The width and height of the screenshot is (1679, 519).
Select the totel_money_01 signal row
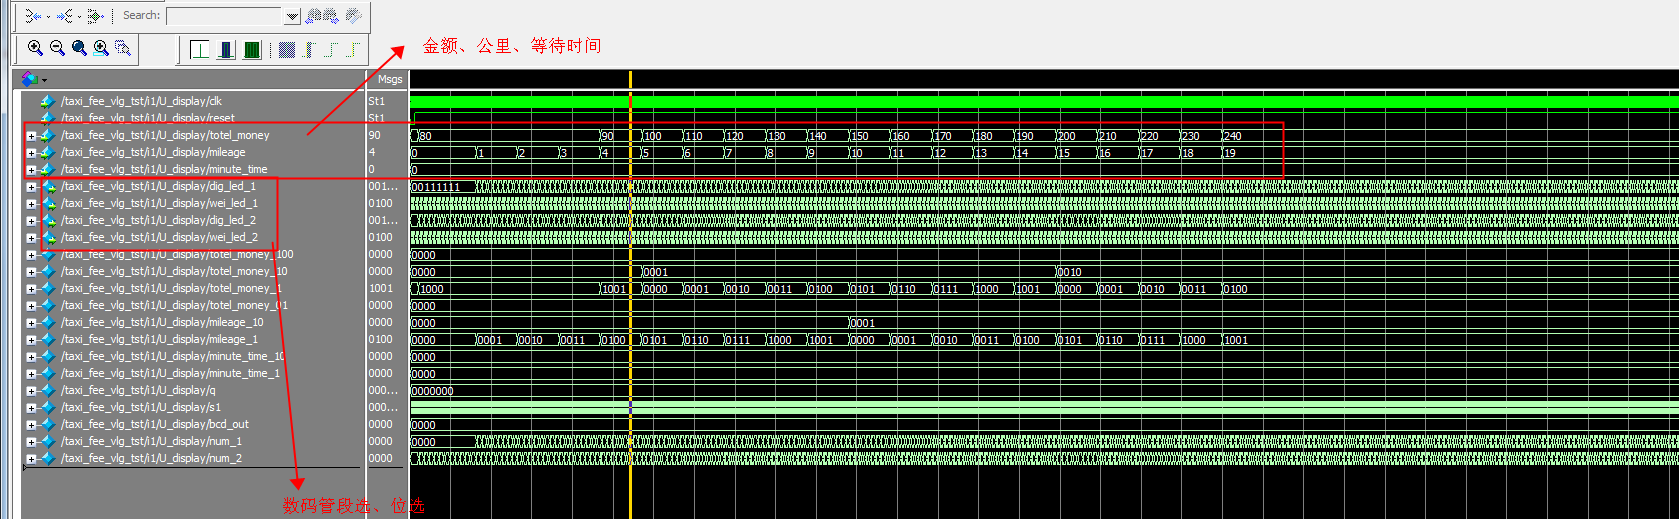[193, 305]
